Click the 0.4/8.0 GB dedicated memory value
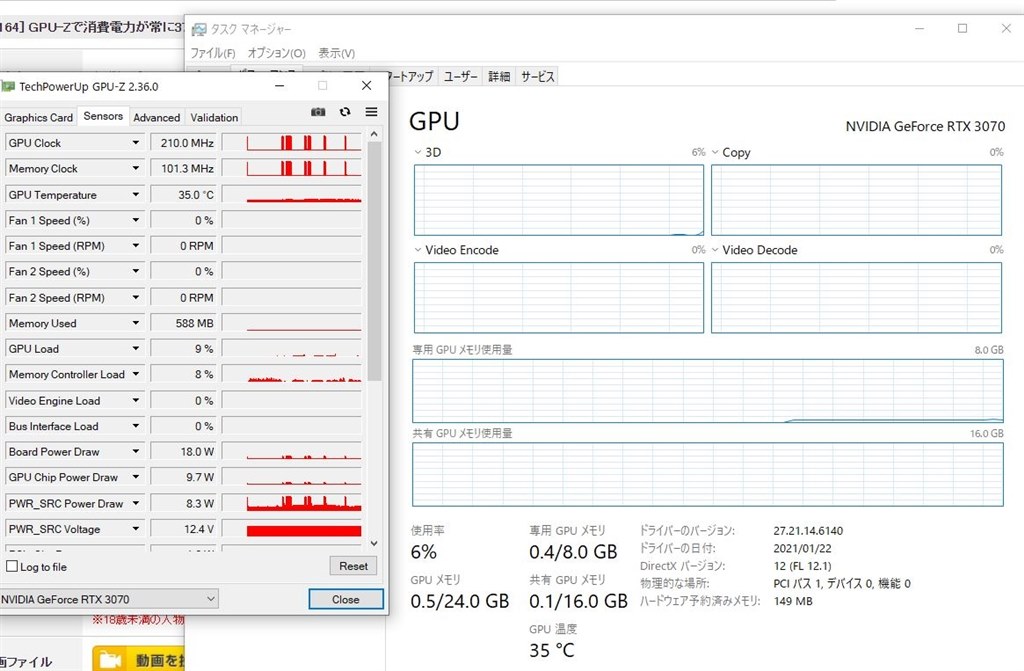1024x671 pixels. coord(573,552)
